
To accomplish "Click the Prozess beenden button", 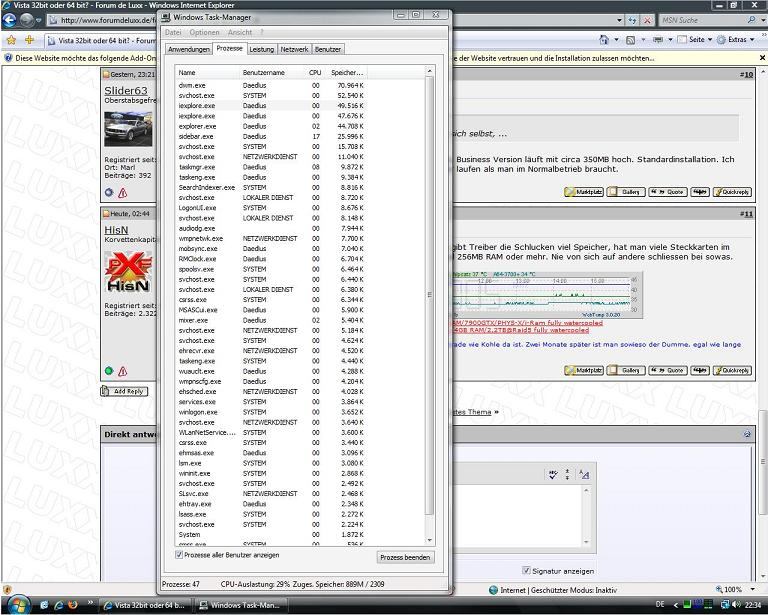I will click(x=405, y=557).
